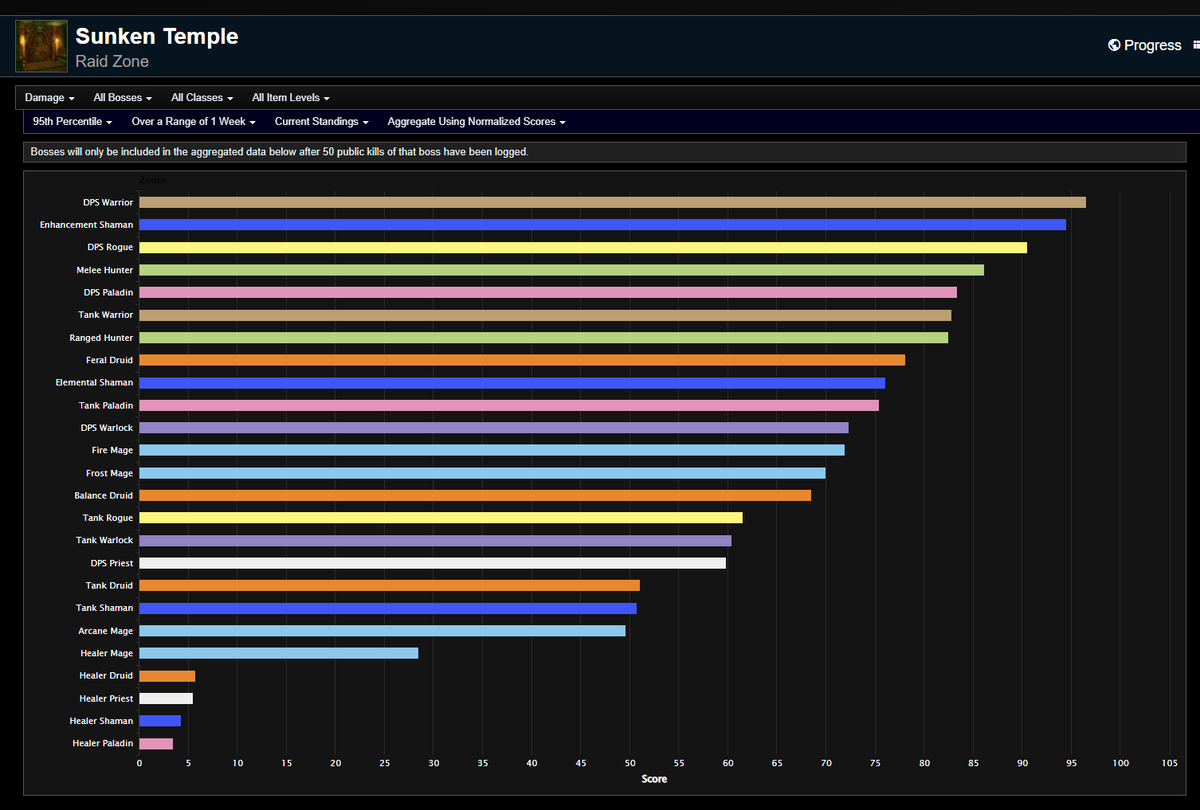Click the Healer Druid short bar
Screen dimensions: 1200x810
click(167, 676)
